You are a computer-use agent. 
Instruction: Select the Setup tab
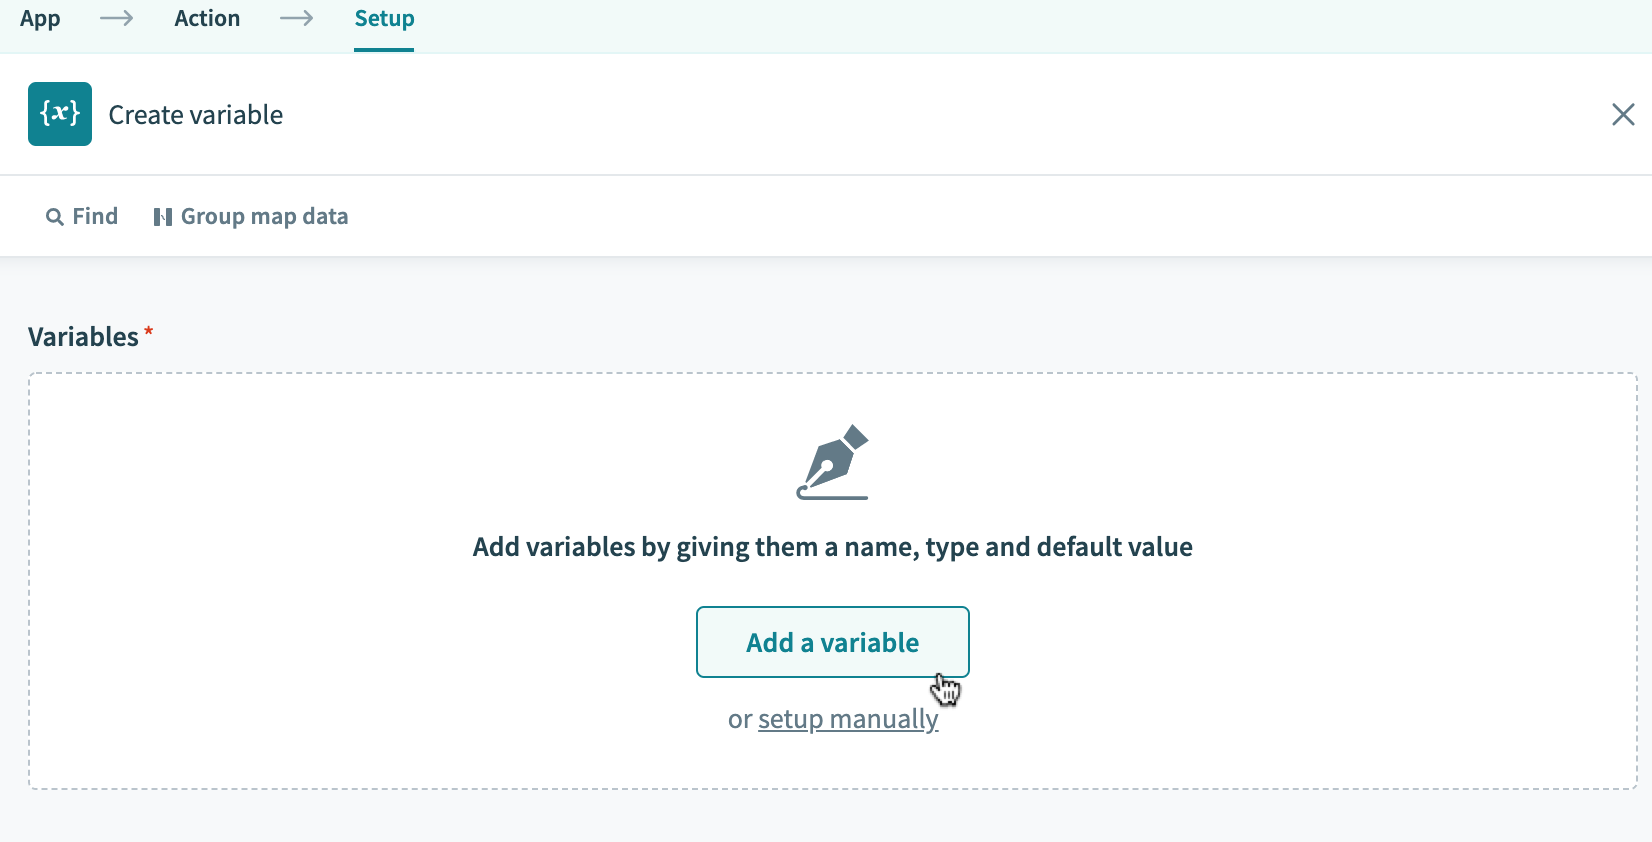[383, 17]
